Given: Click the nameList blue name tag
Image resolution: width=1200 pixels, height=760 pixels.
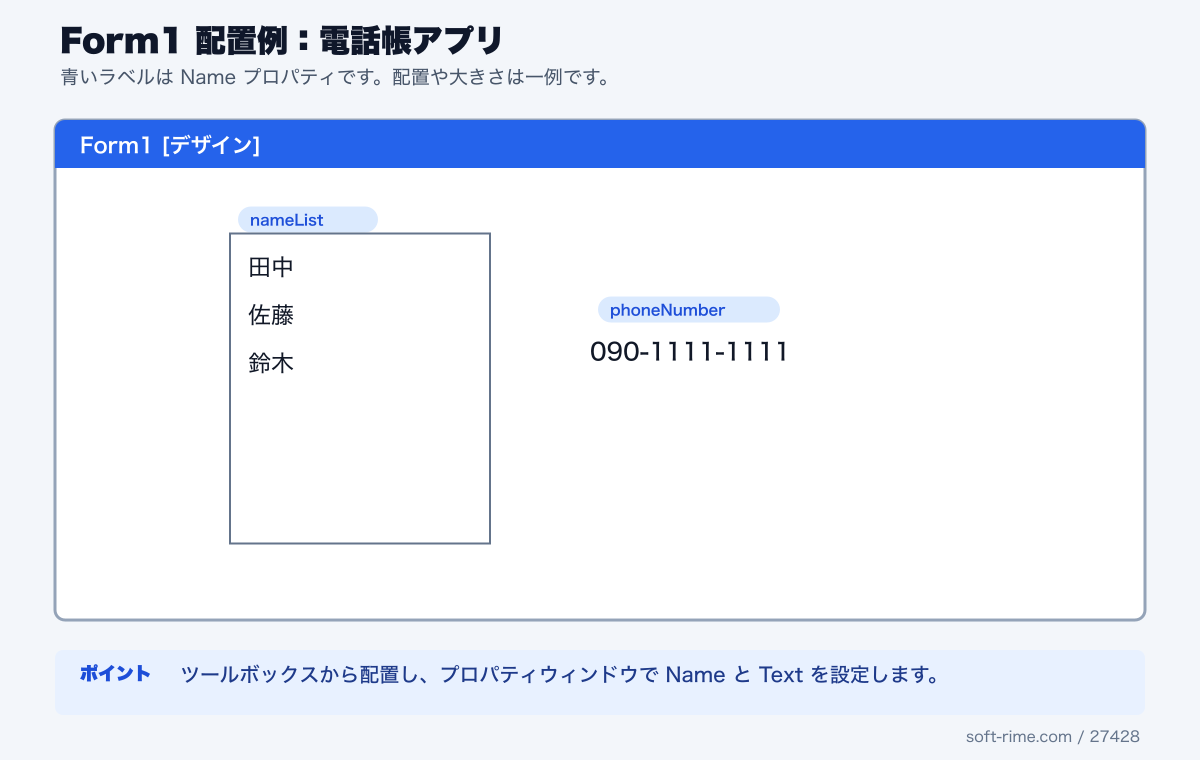Looking at the screenshot, I should (308, 220).
